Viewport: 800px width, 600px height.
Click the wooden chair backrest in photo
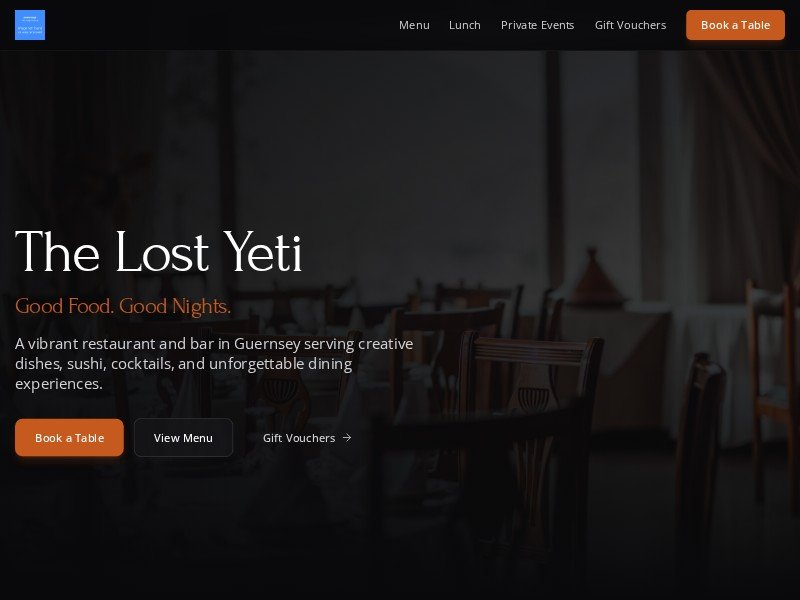[x=531, y=352]
